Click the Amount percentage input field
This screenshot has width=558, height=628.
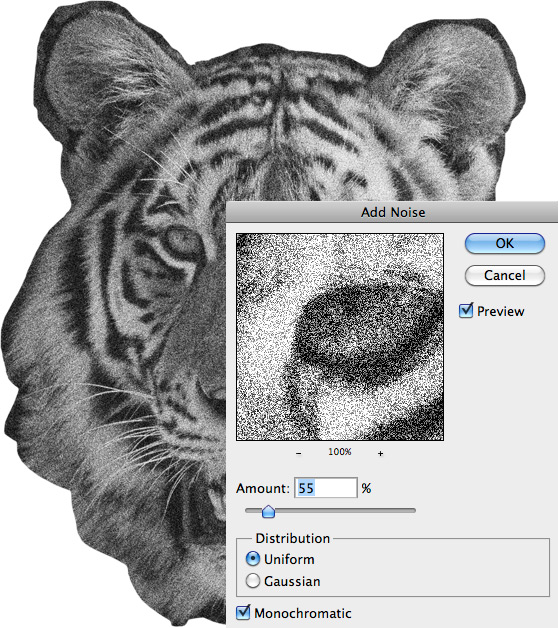click(x=326, y=488)
